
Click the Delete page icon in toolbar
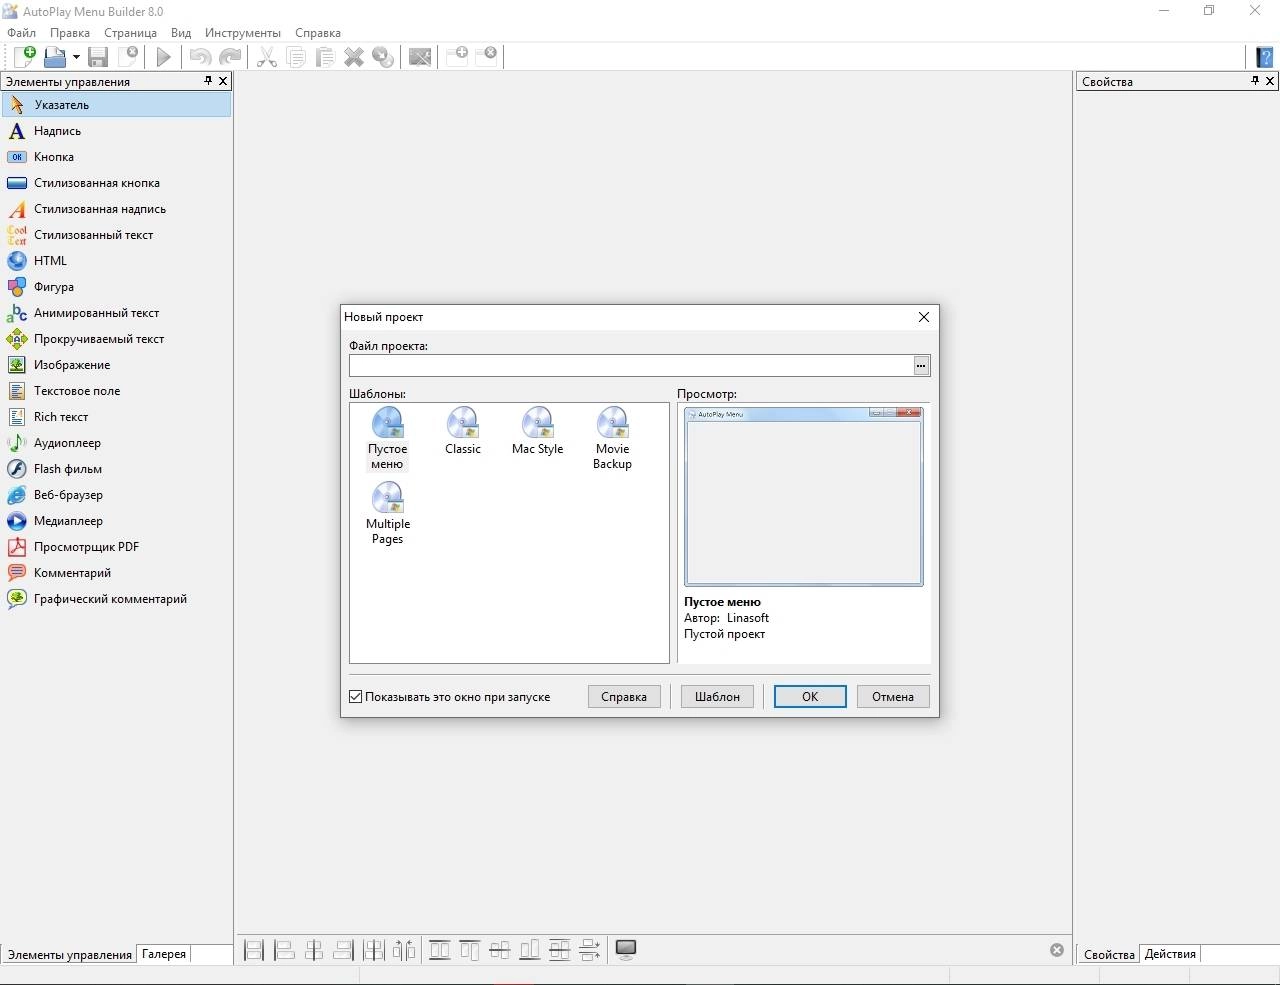tap(487, 56)
